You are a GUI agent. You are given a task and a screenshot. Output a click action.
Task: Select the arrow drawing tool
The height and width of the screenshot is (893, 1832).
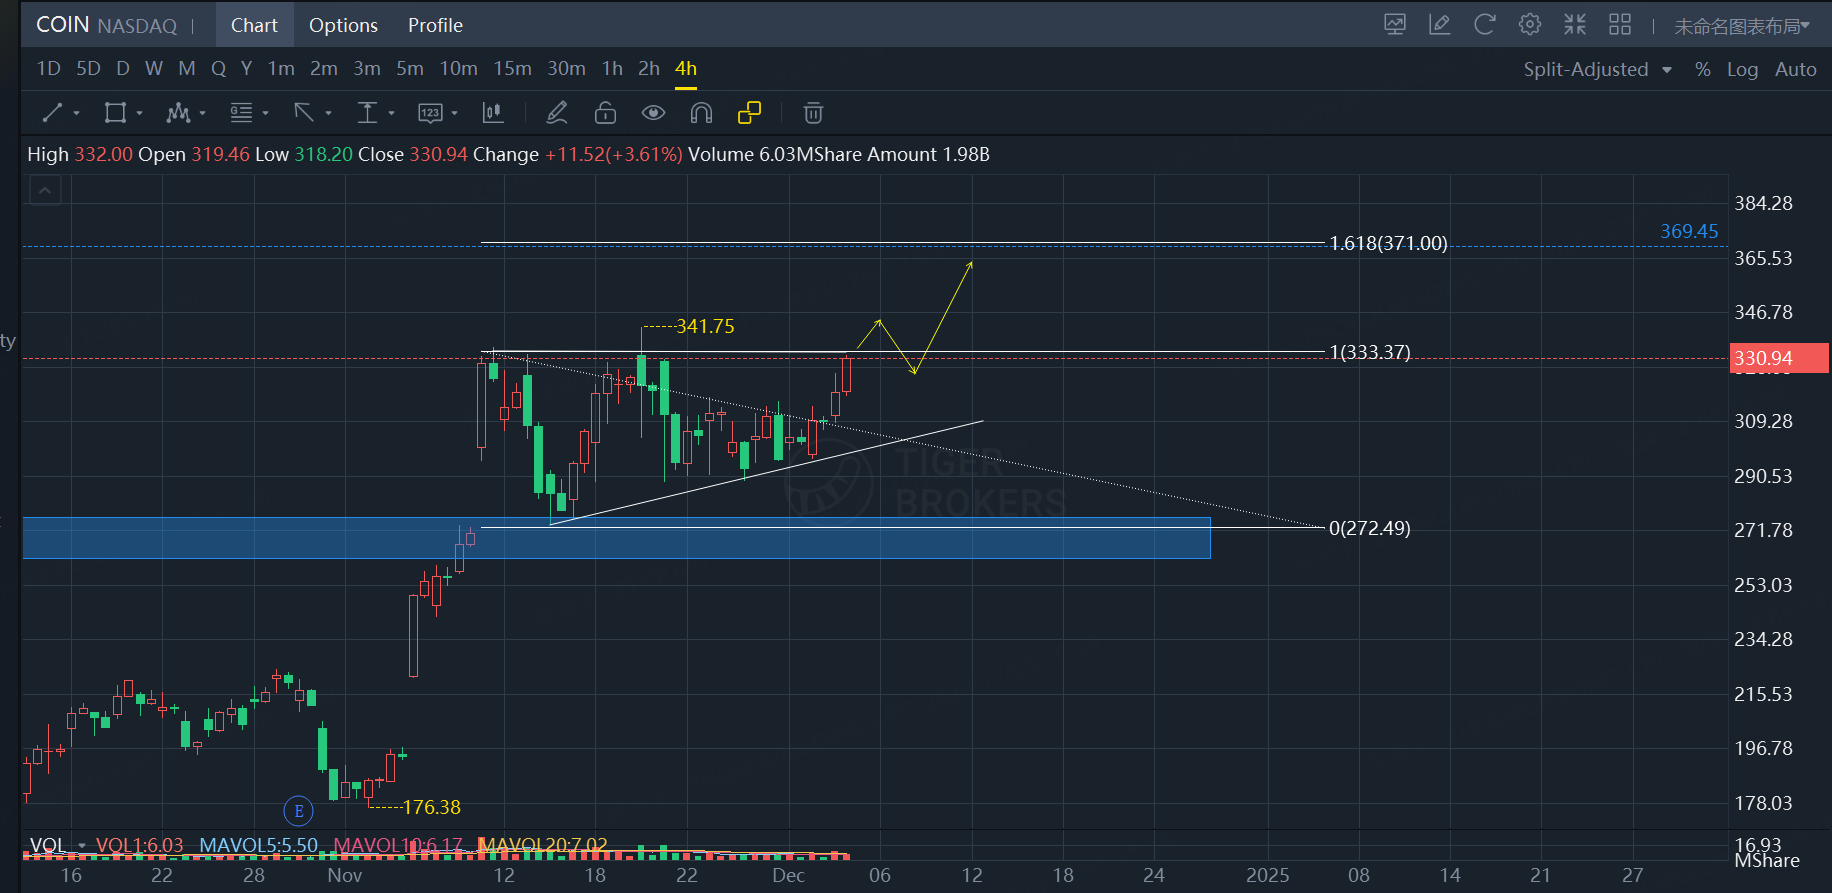304,113
